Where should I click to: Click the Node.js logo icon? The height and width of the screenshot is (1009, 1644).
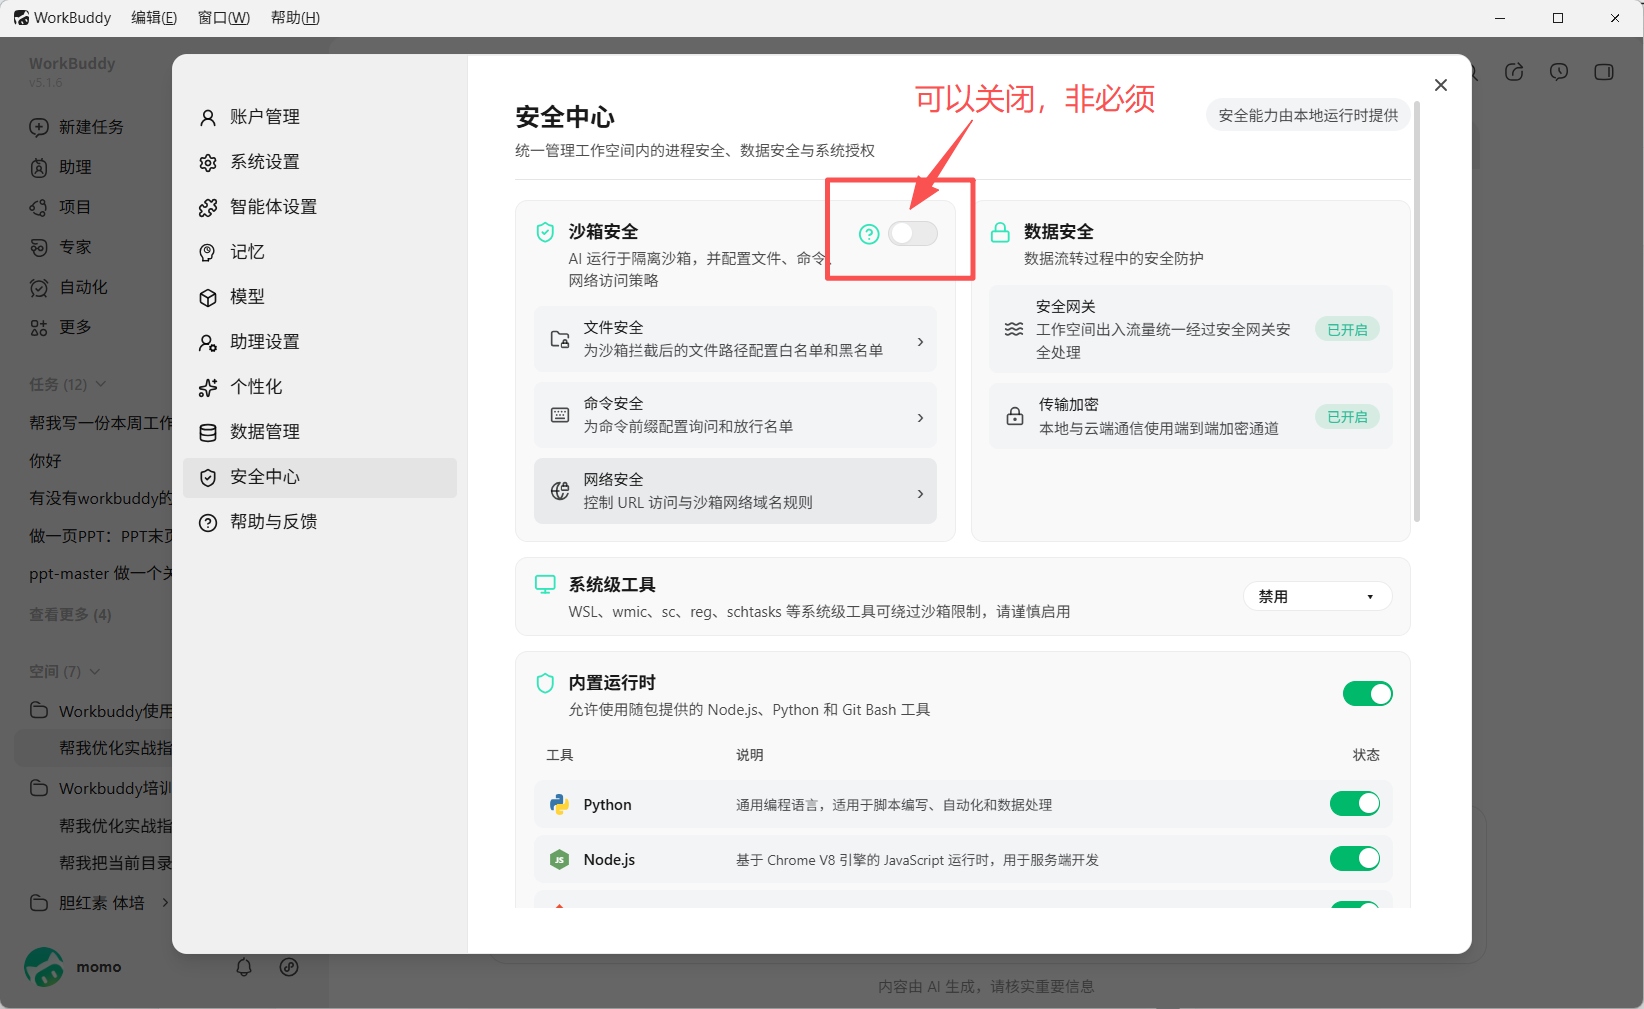coord(560,859)
